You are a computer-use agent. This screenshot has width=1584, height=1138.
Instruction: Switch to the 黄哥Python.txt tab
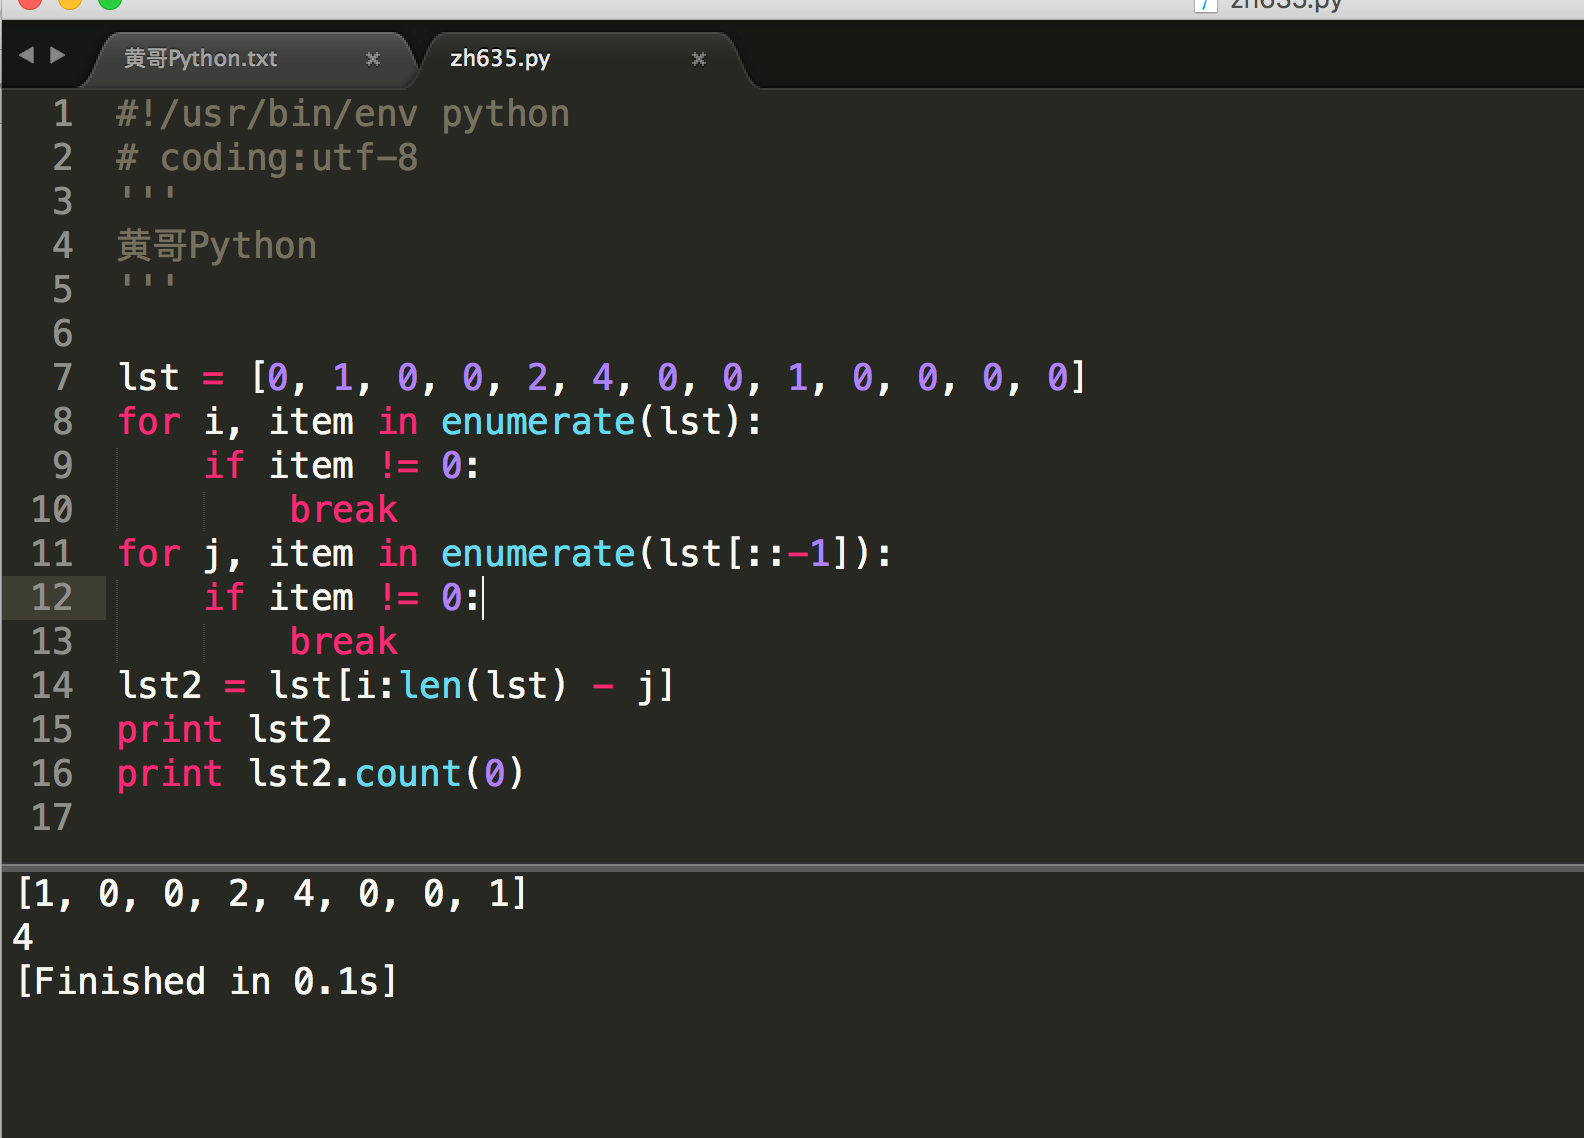tap(200, 58)
